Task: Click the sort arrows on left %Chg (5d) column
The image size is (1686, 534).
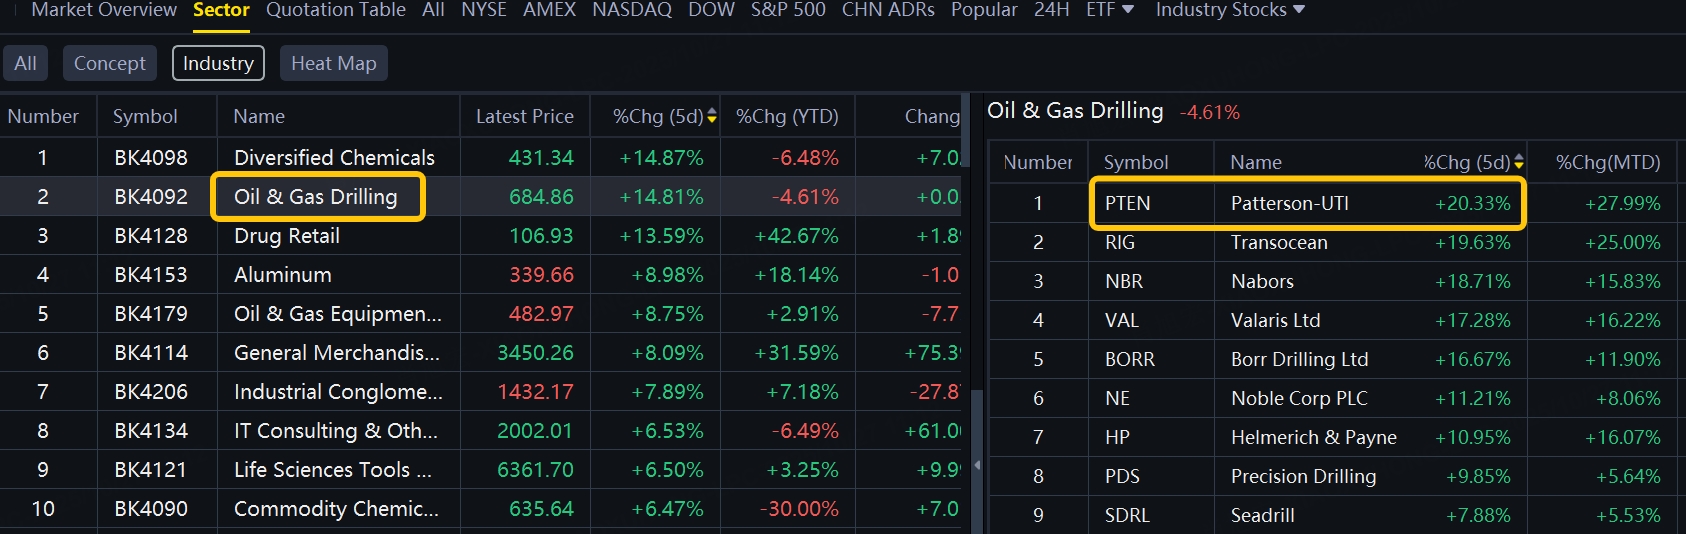Action: tap(712, 117)
